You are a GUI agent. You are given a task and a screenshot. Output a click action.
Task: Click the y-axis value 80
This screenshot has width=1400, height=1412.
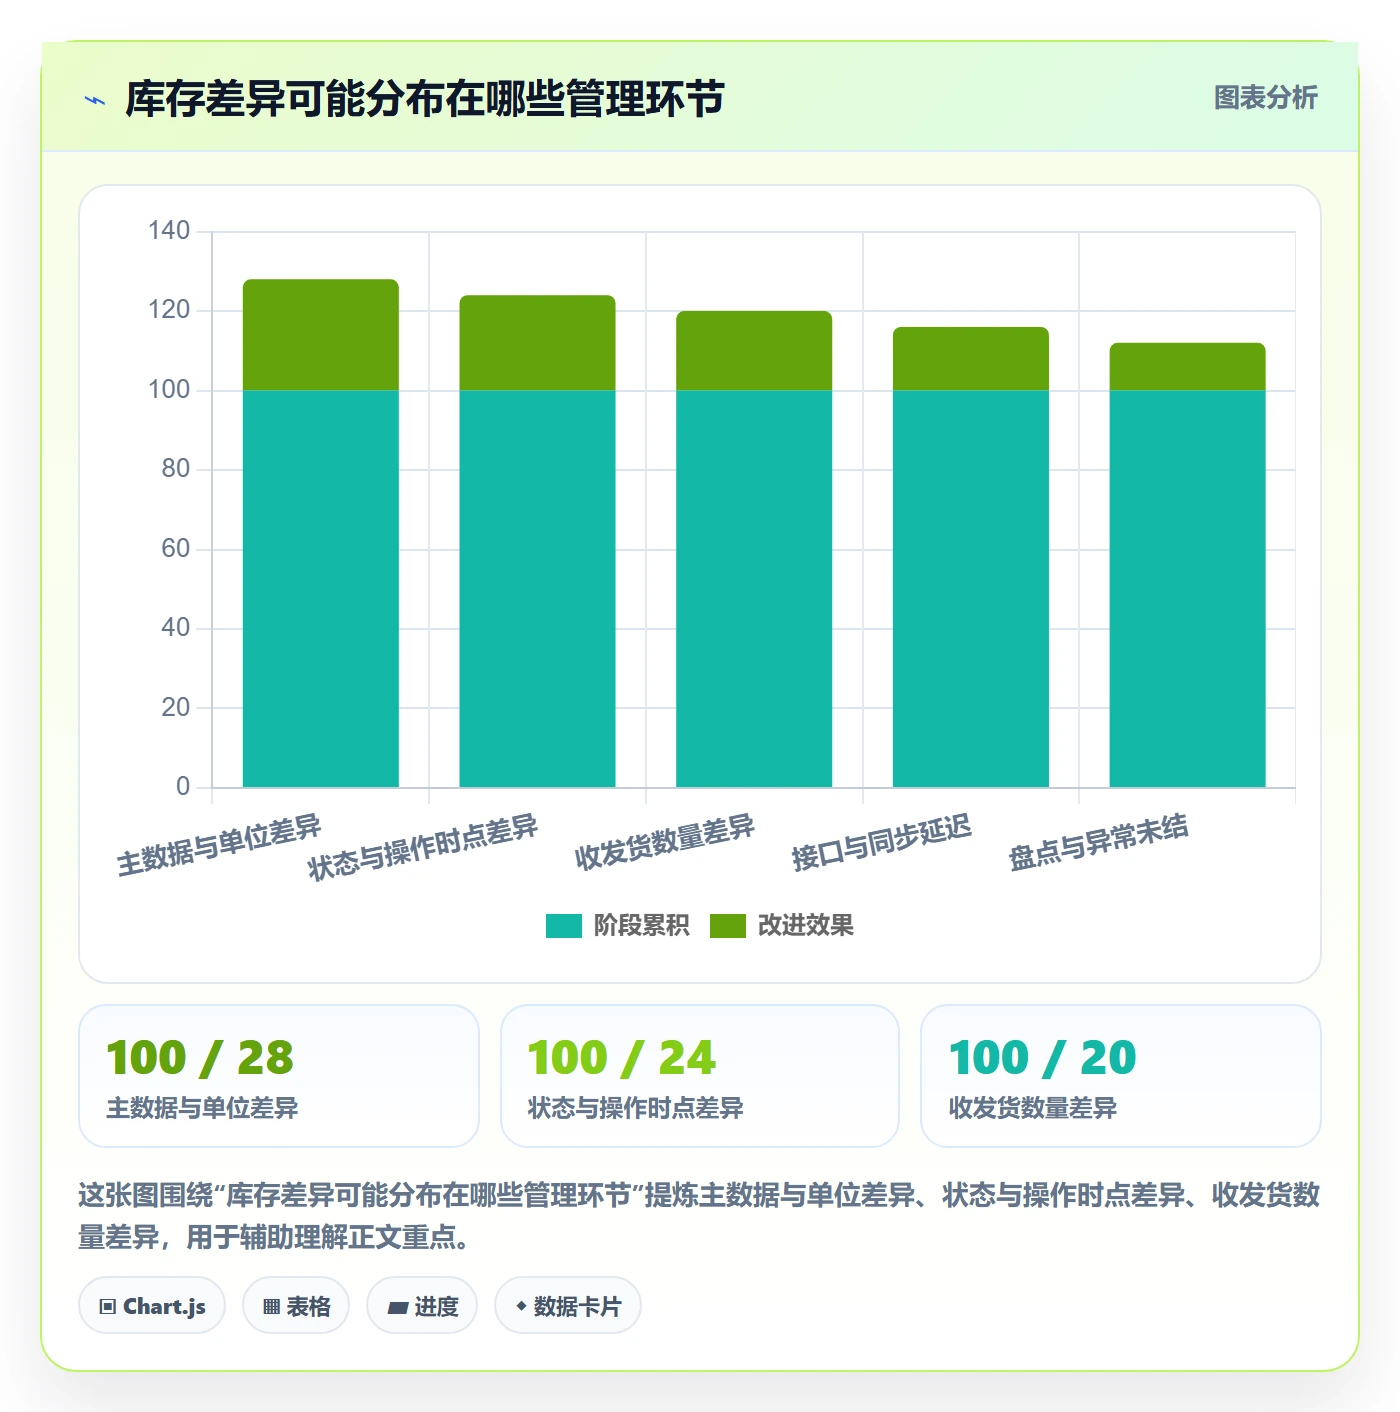[175, 469]
